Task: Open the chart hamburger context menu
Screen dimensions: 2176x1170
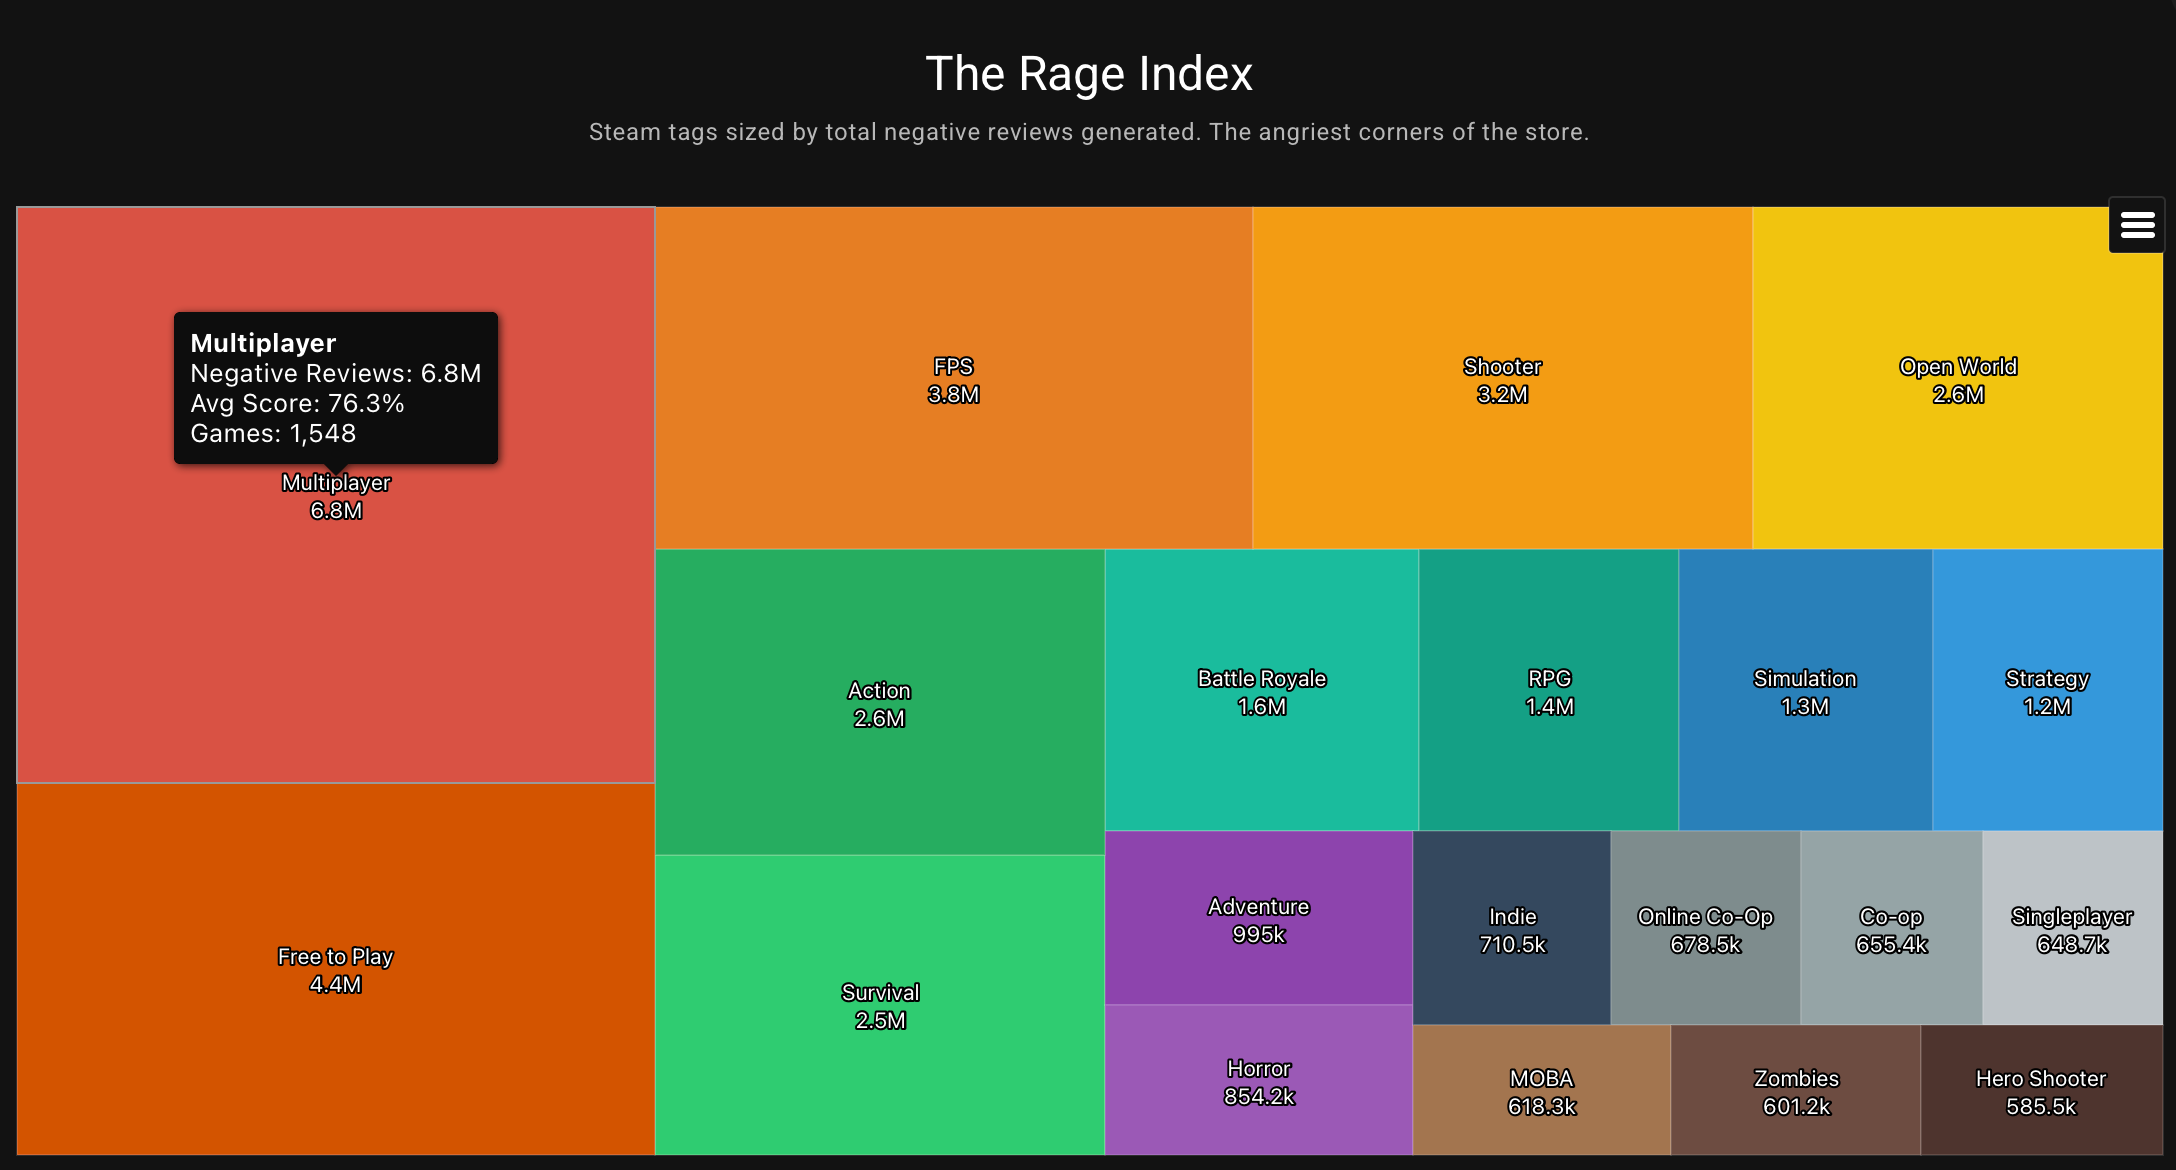Action: coord(2136,226)
